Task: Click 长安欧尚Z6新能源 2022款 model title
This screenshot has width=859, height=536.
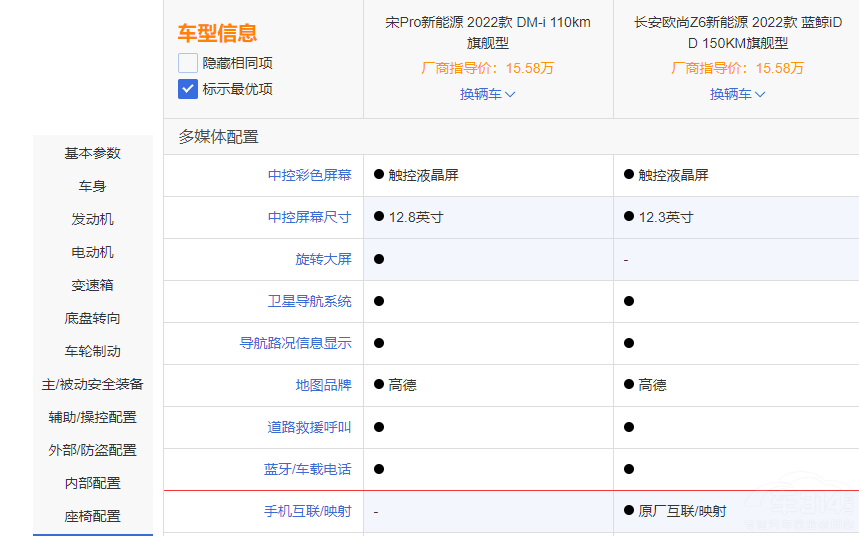Action: coord(737,32)
